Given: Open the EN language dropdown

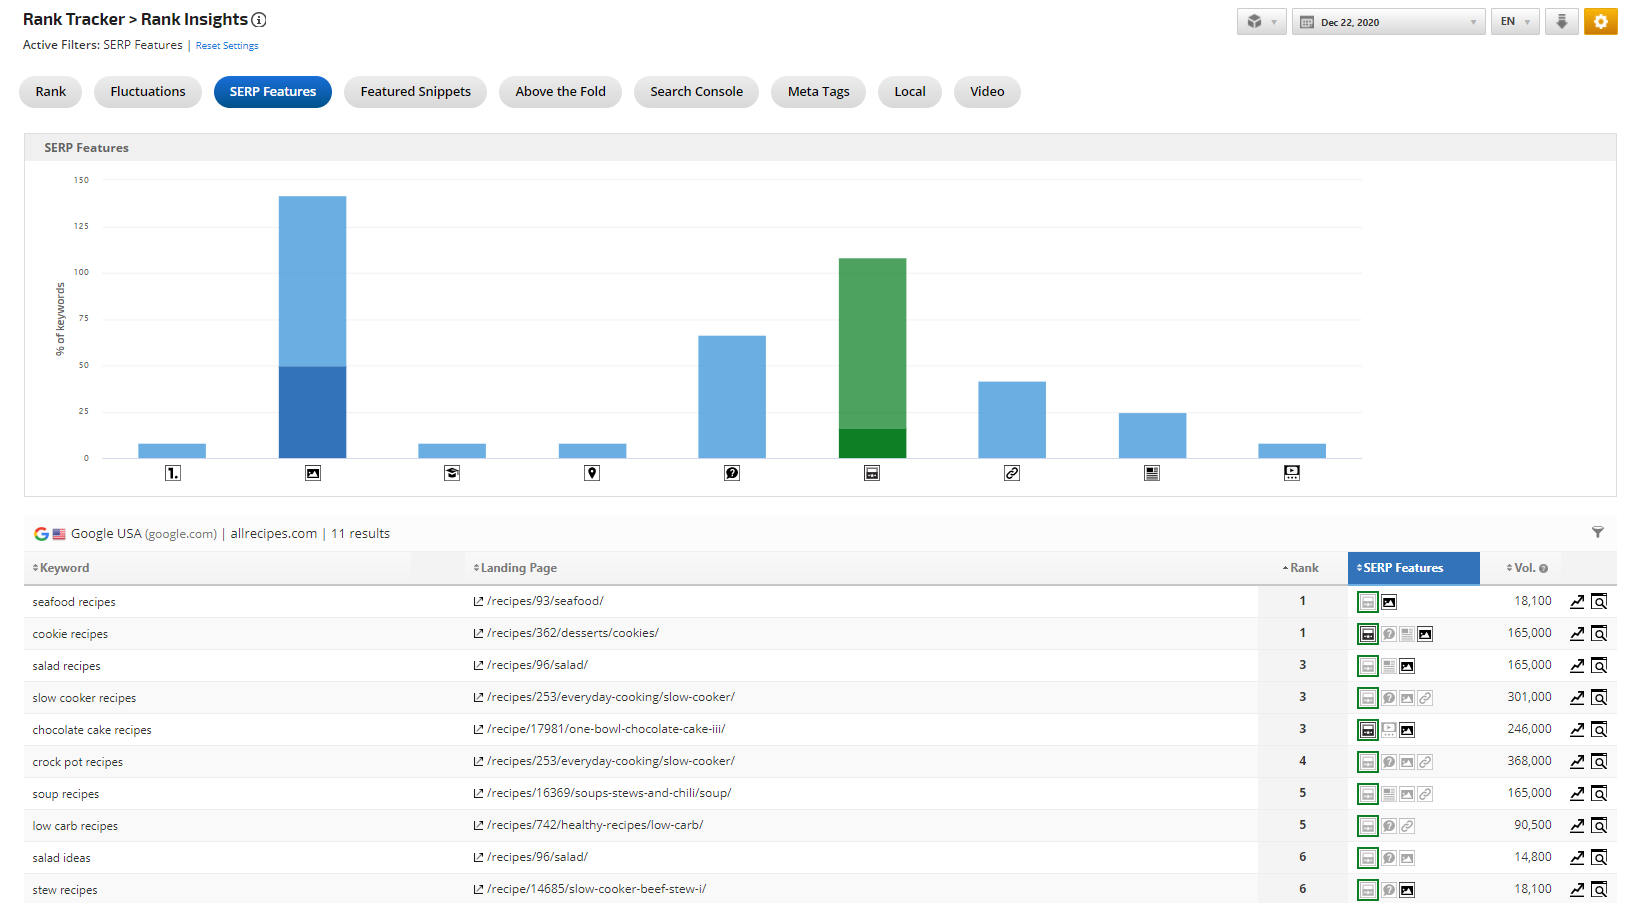Looking at the screenshot, I should click(x=1515, y=22).
